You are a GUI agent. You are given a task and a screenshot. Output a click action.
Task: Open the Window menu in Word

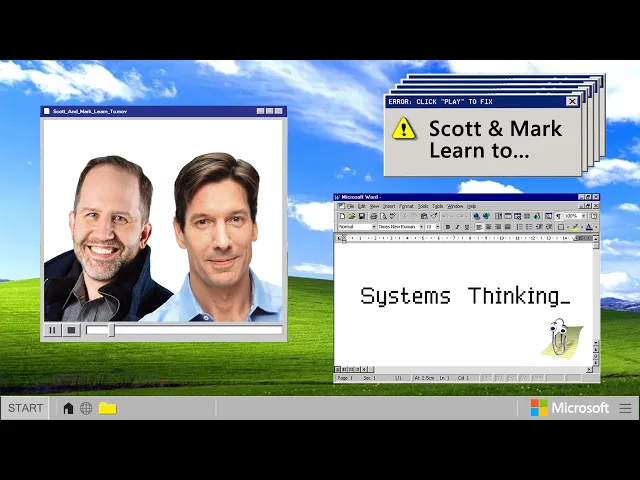coord(455,207)
